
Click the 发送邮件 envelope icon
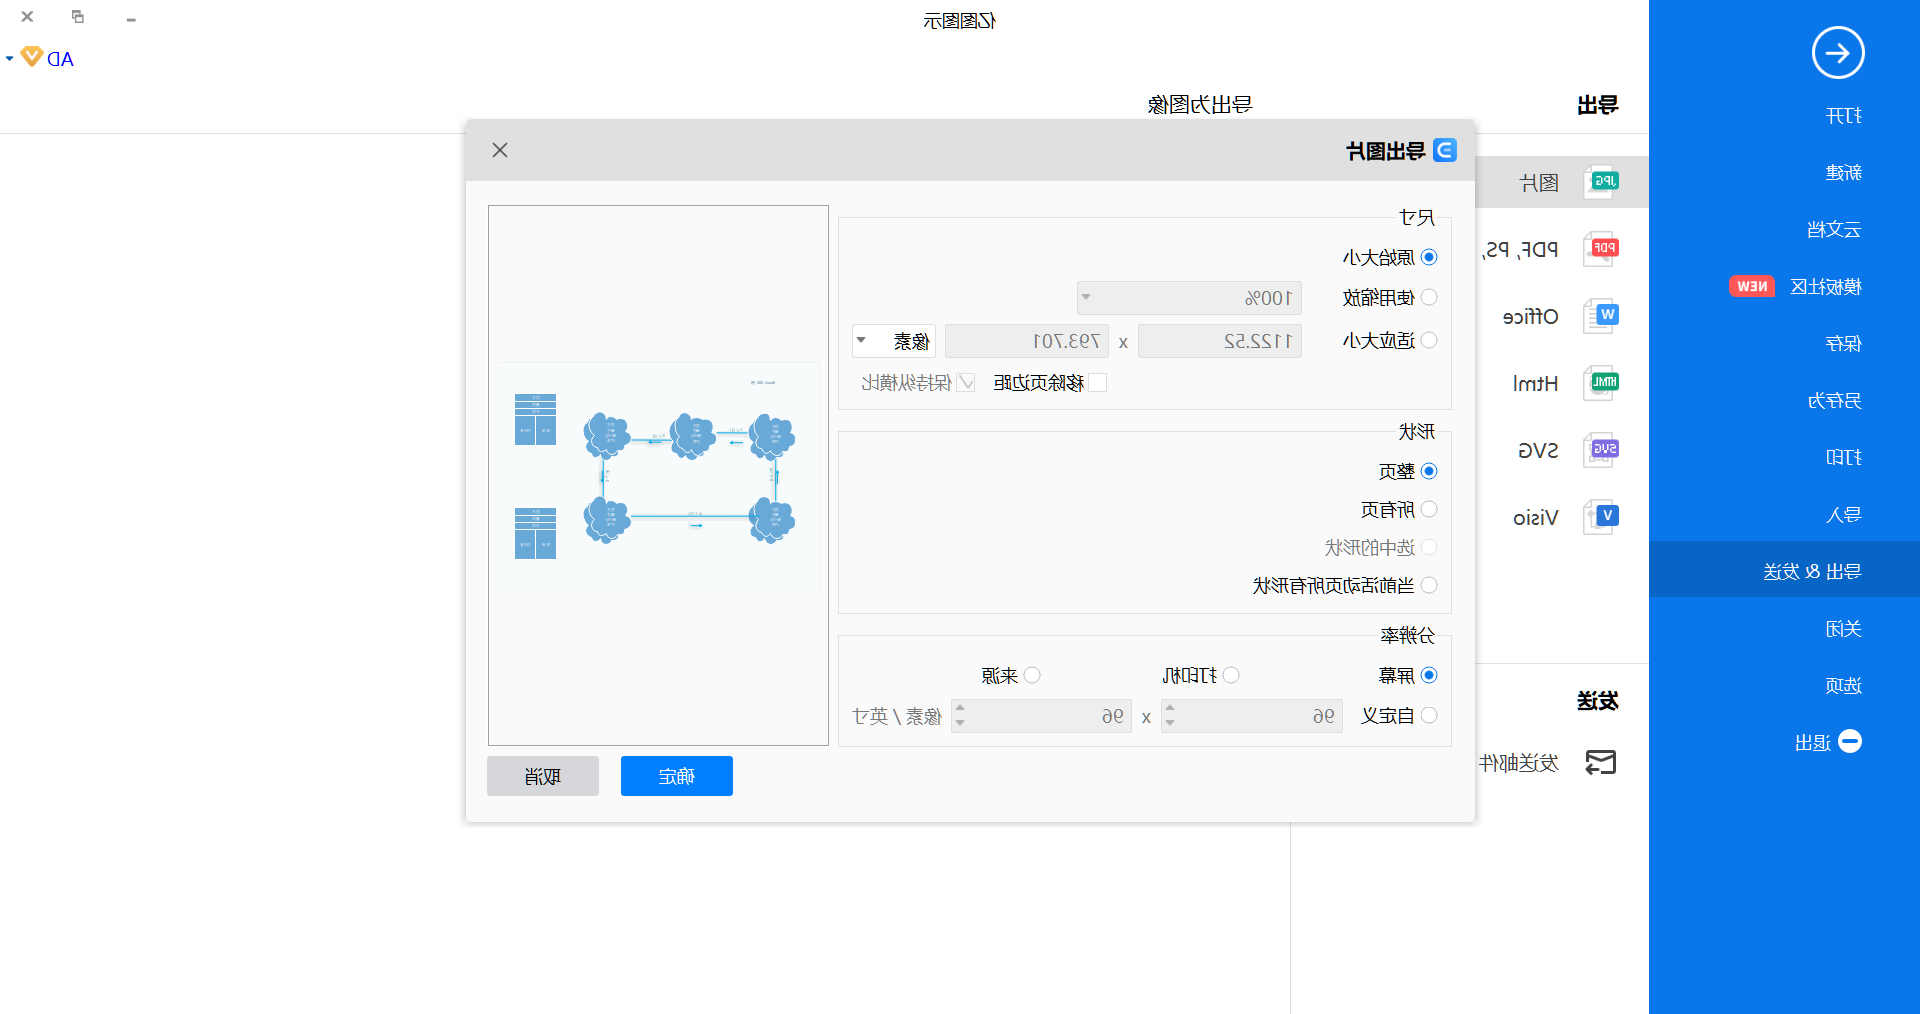click(1601, 763)
